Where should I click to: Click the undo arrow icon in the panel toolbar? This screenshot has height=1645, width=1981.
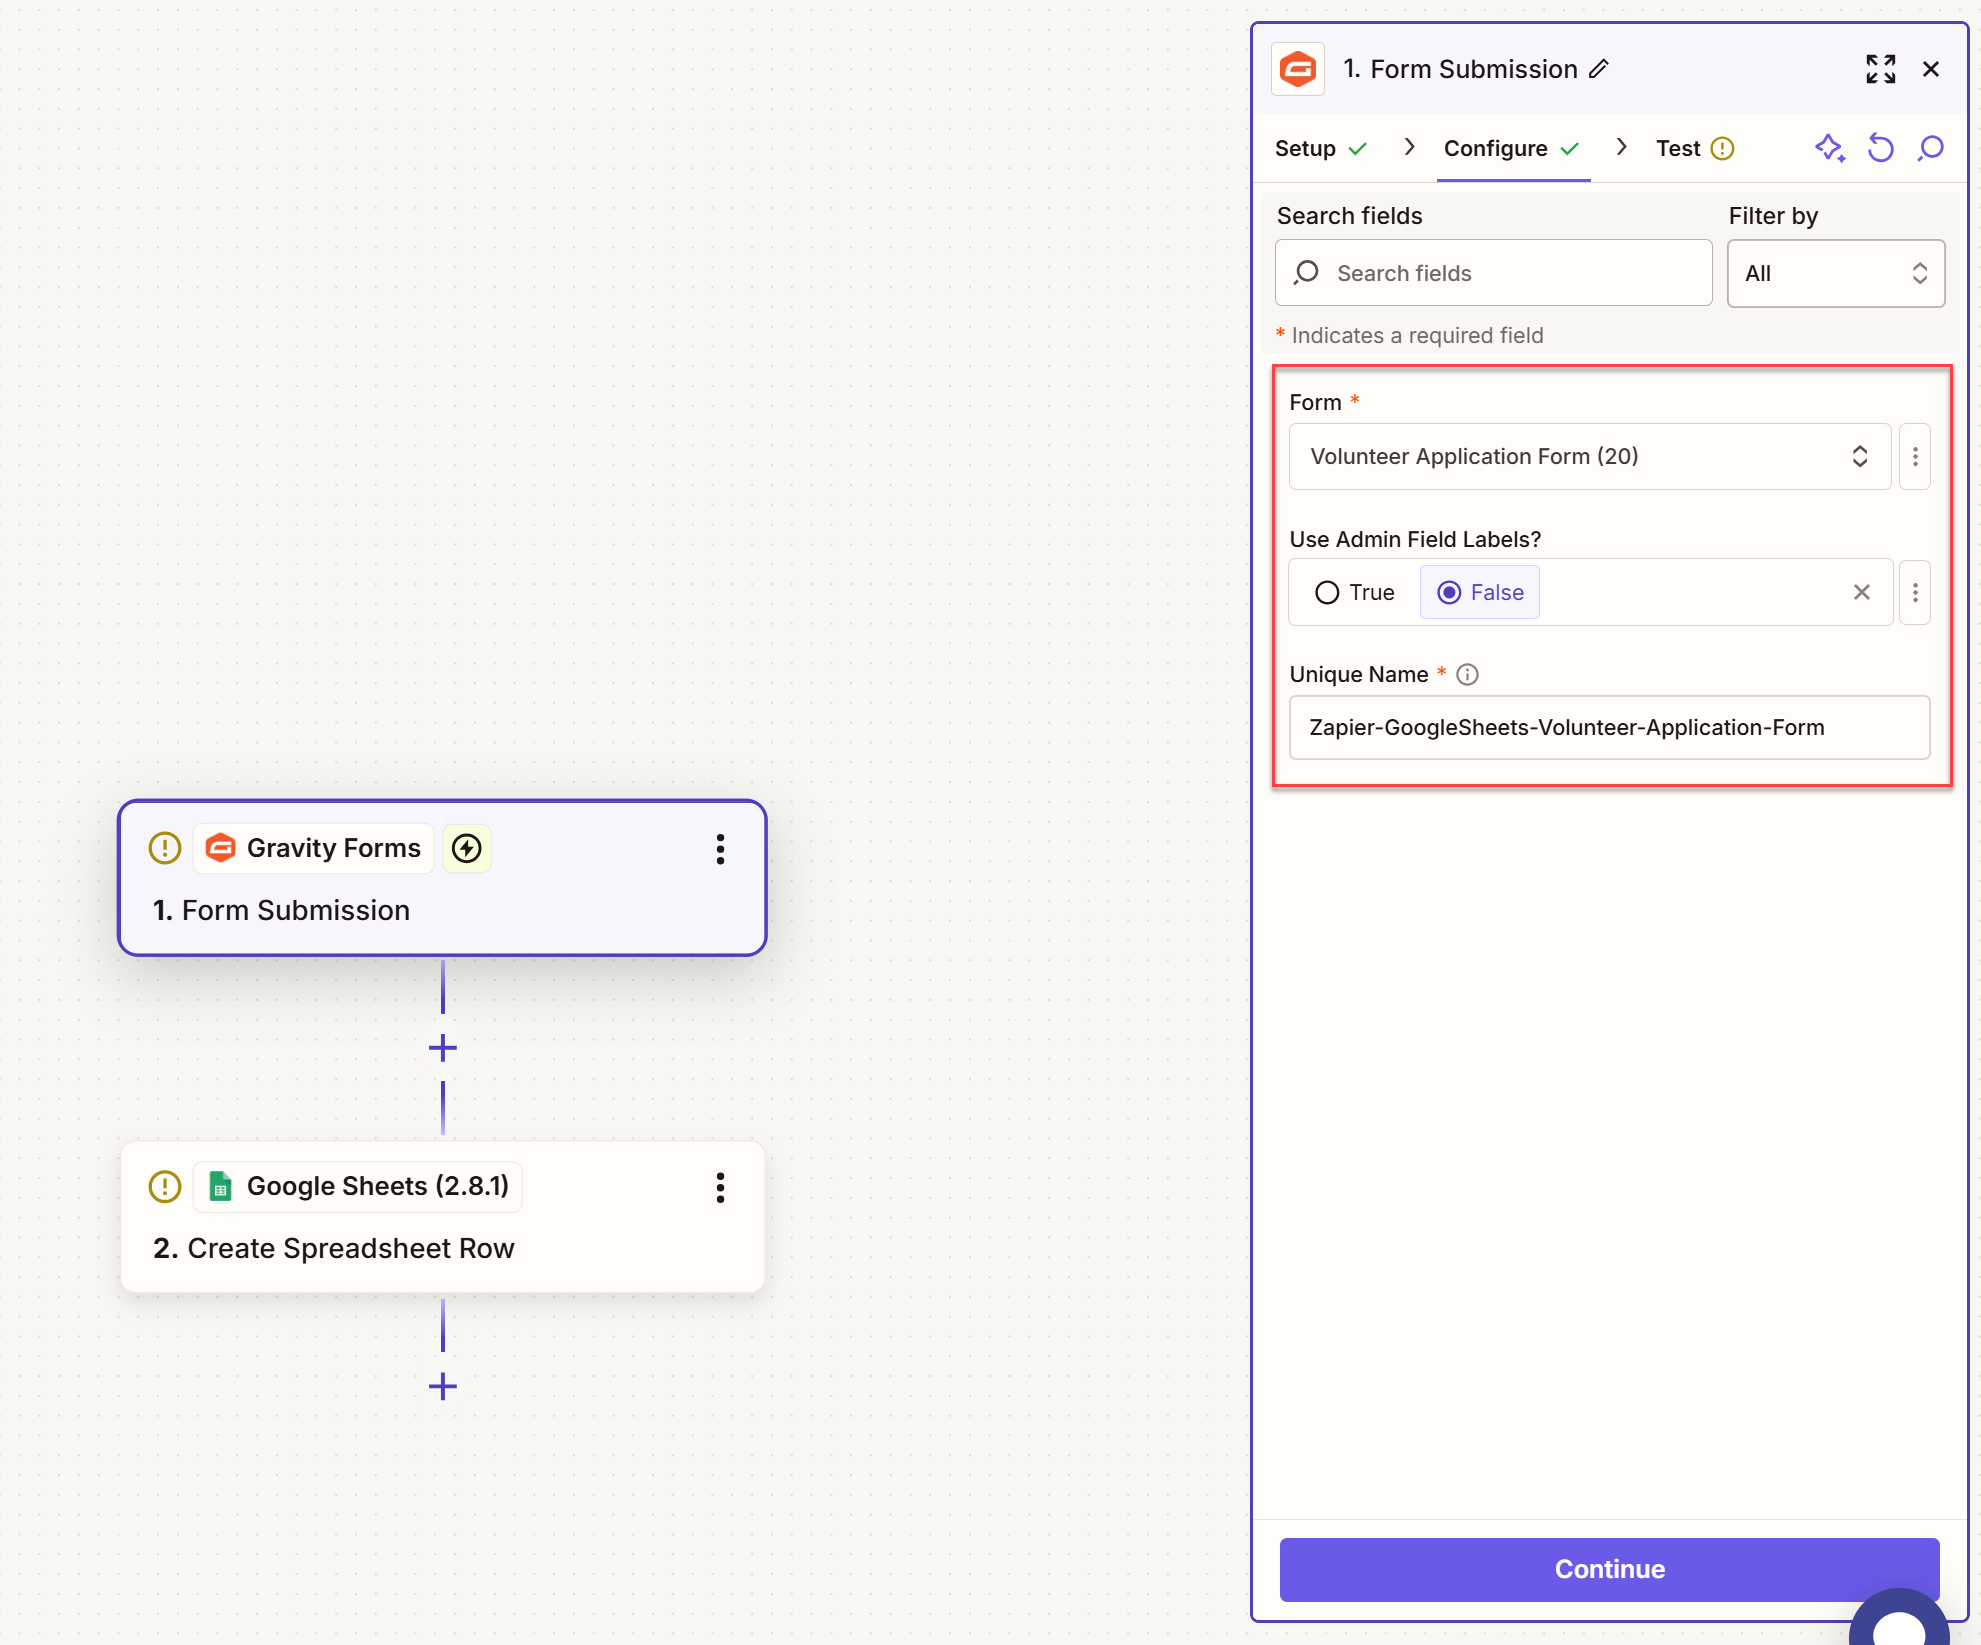point(1880,148)
